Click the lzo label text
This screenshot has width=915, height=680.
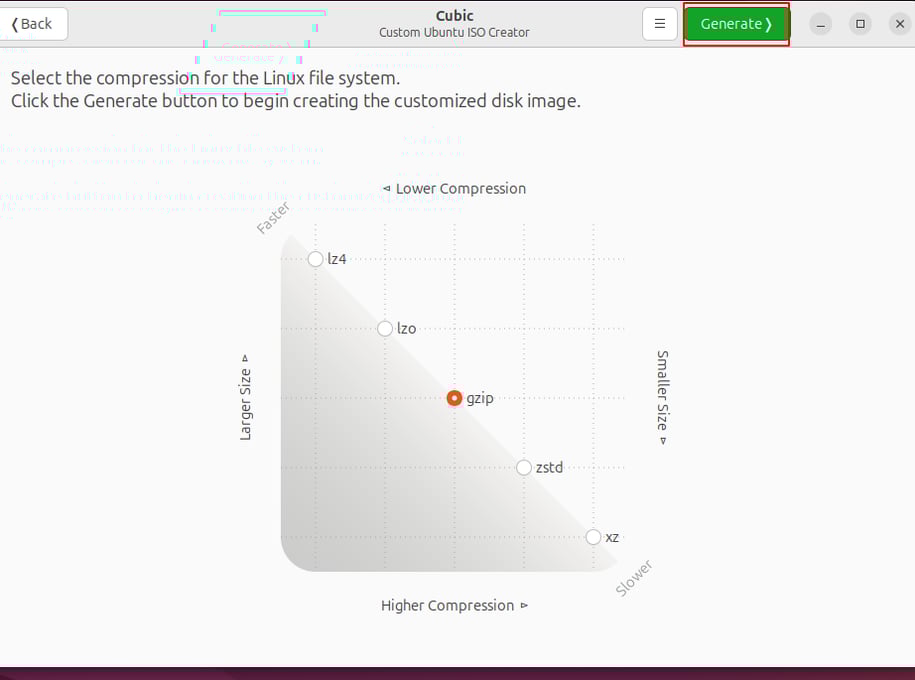[x=406, y=328]
